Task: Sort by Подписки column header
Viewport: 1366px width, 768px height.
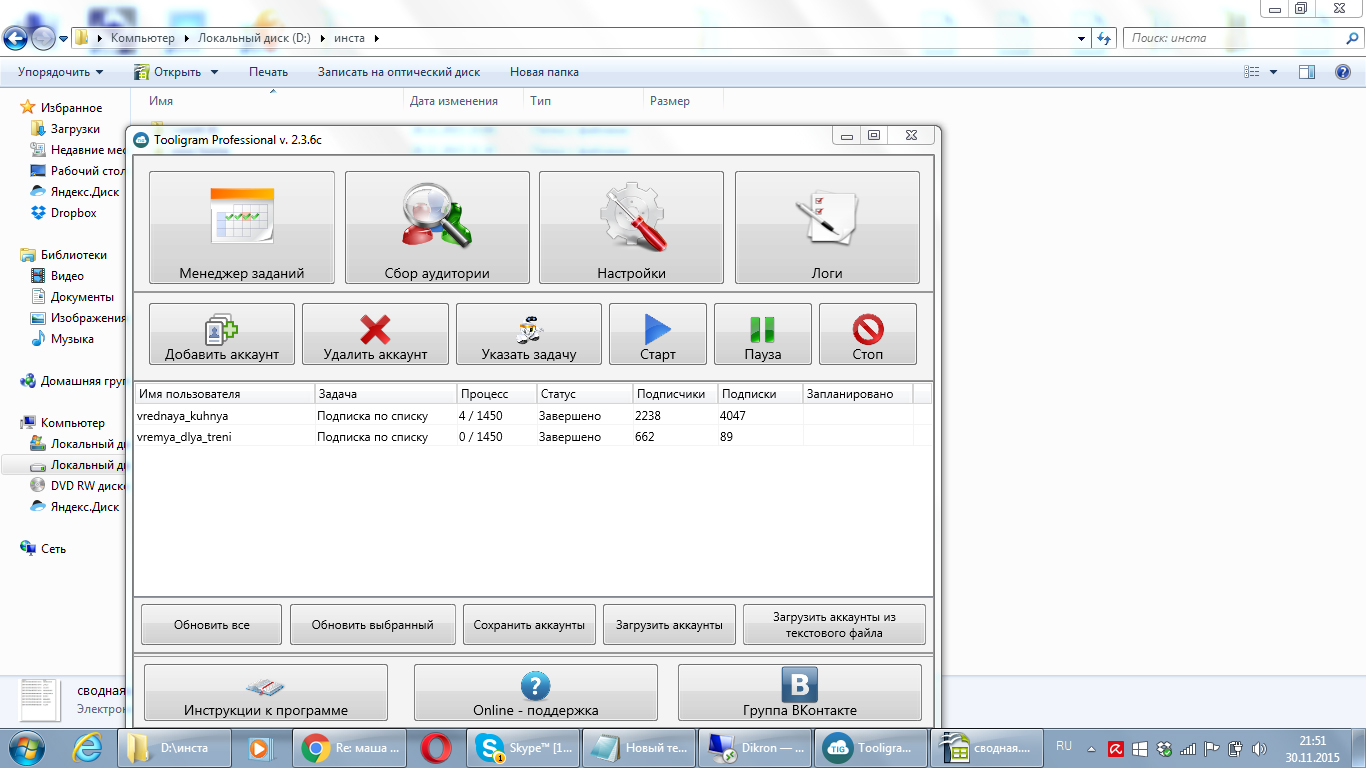Action: pos(760,394)
